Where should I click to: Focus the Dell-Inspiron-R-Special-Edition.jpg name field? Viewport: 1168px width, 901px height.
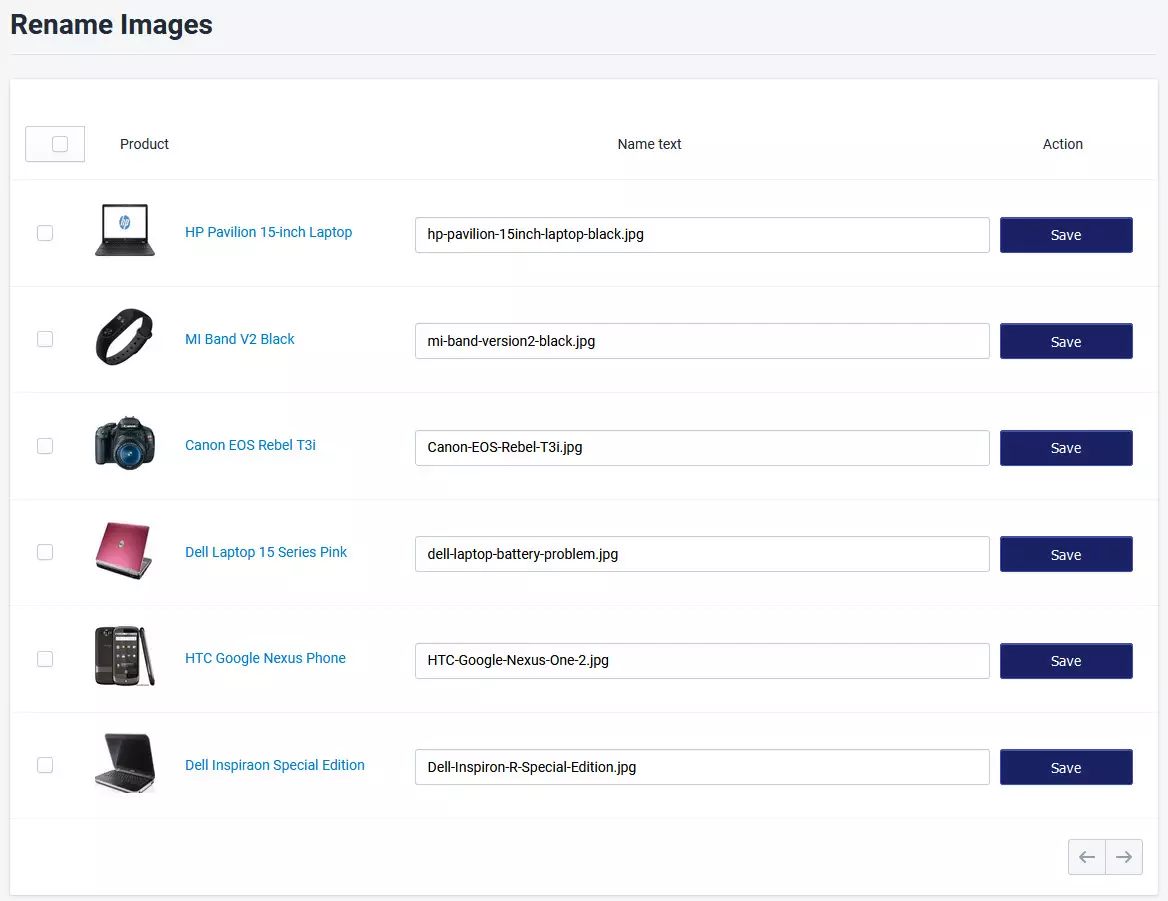click(x=702, y=767)
